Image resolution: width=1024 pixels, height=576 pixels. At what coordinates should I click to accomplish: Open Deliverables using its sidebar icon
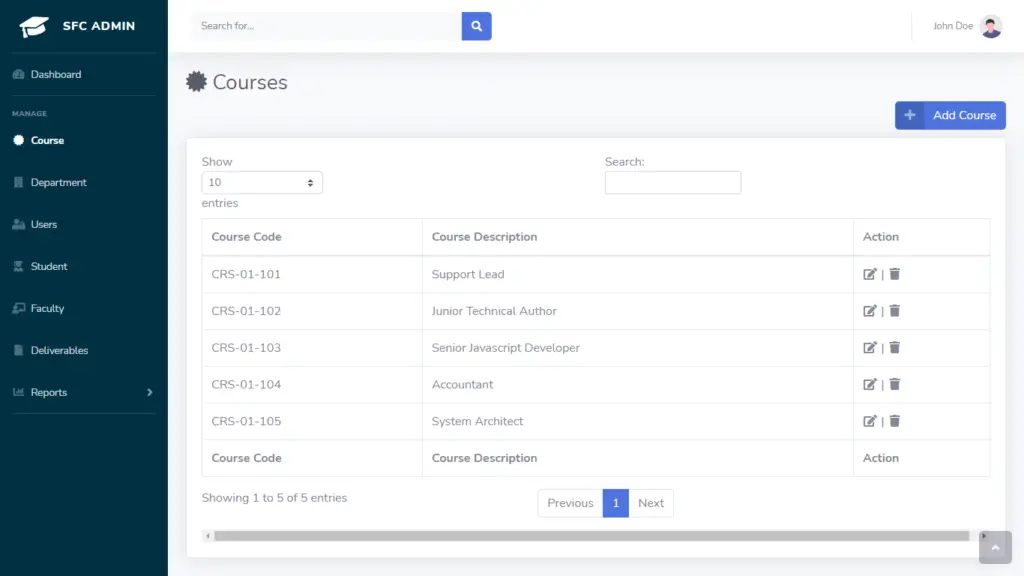[17, 350]
